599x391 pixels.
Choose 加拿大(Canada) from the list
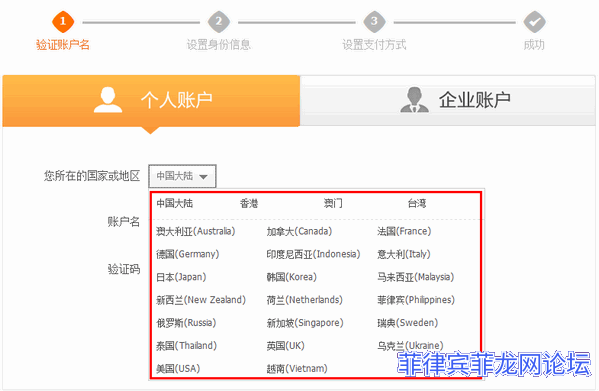(x=299, y=231)
